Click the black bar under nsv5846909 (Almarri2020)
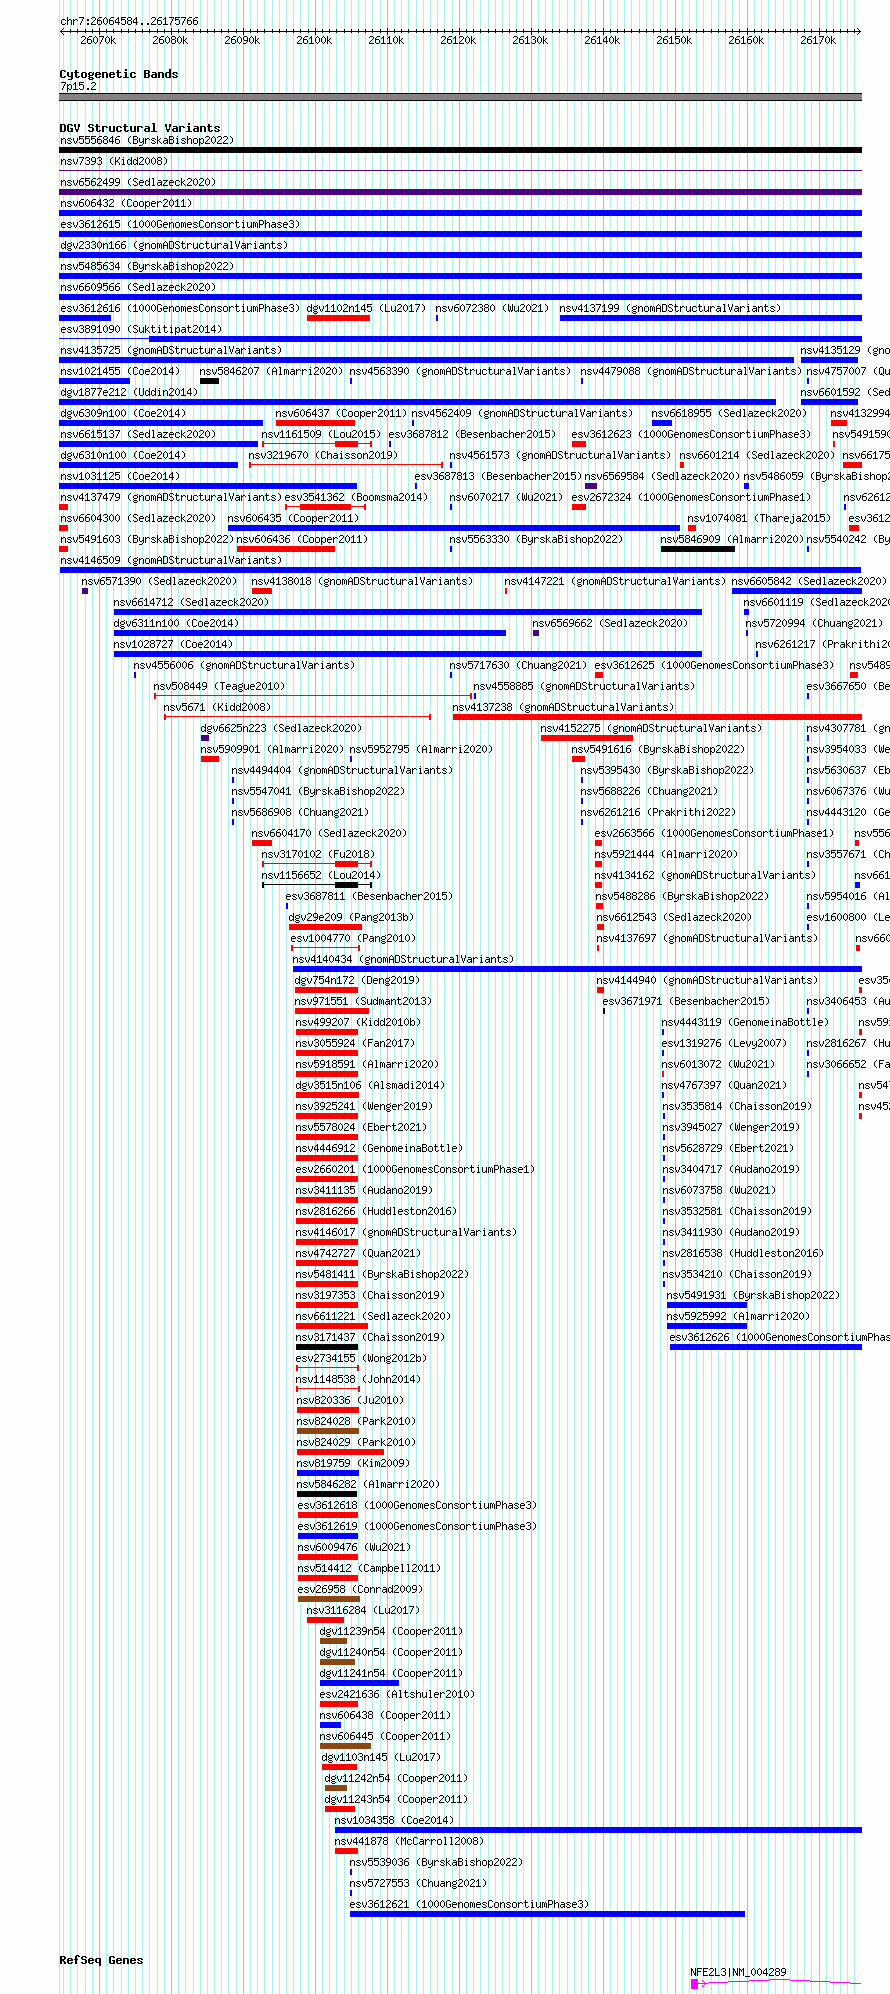The width and height of the screenshot is (890, 1994). pyautogui.click(x=698, y=549)
